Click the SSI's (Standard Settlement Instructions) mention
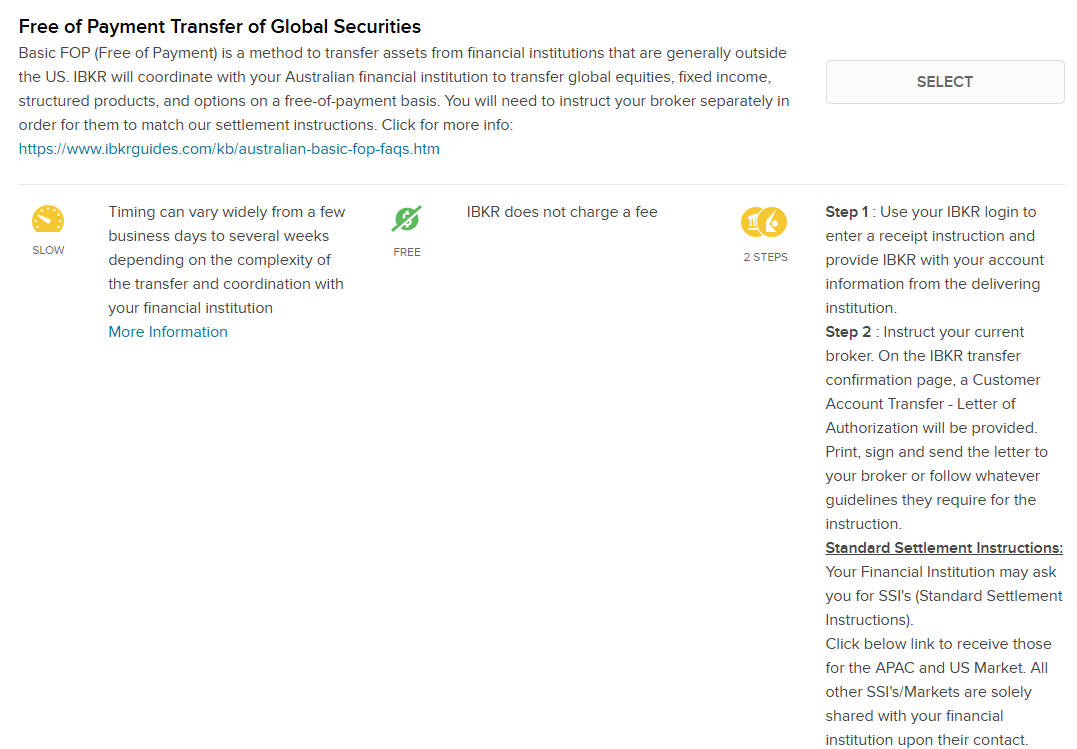The height and width of the screenshot is (749, 1077). pyautogui.click(x=943, y=595)
